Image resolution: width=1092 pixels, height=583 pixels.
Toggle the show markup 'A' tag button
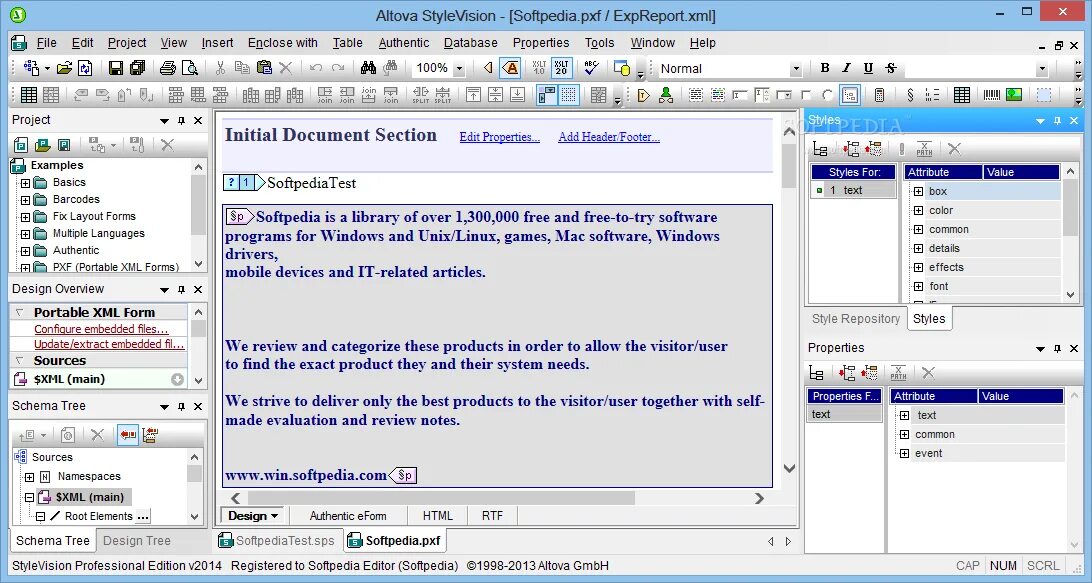pos(511,68)
